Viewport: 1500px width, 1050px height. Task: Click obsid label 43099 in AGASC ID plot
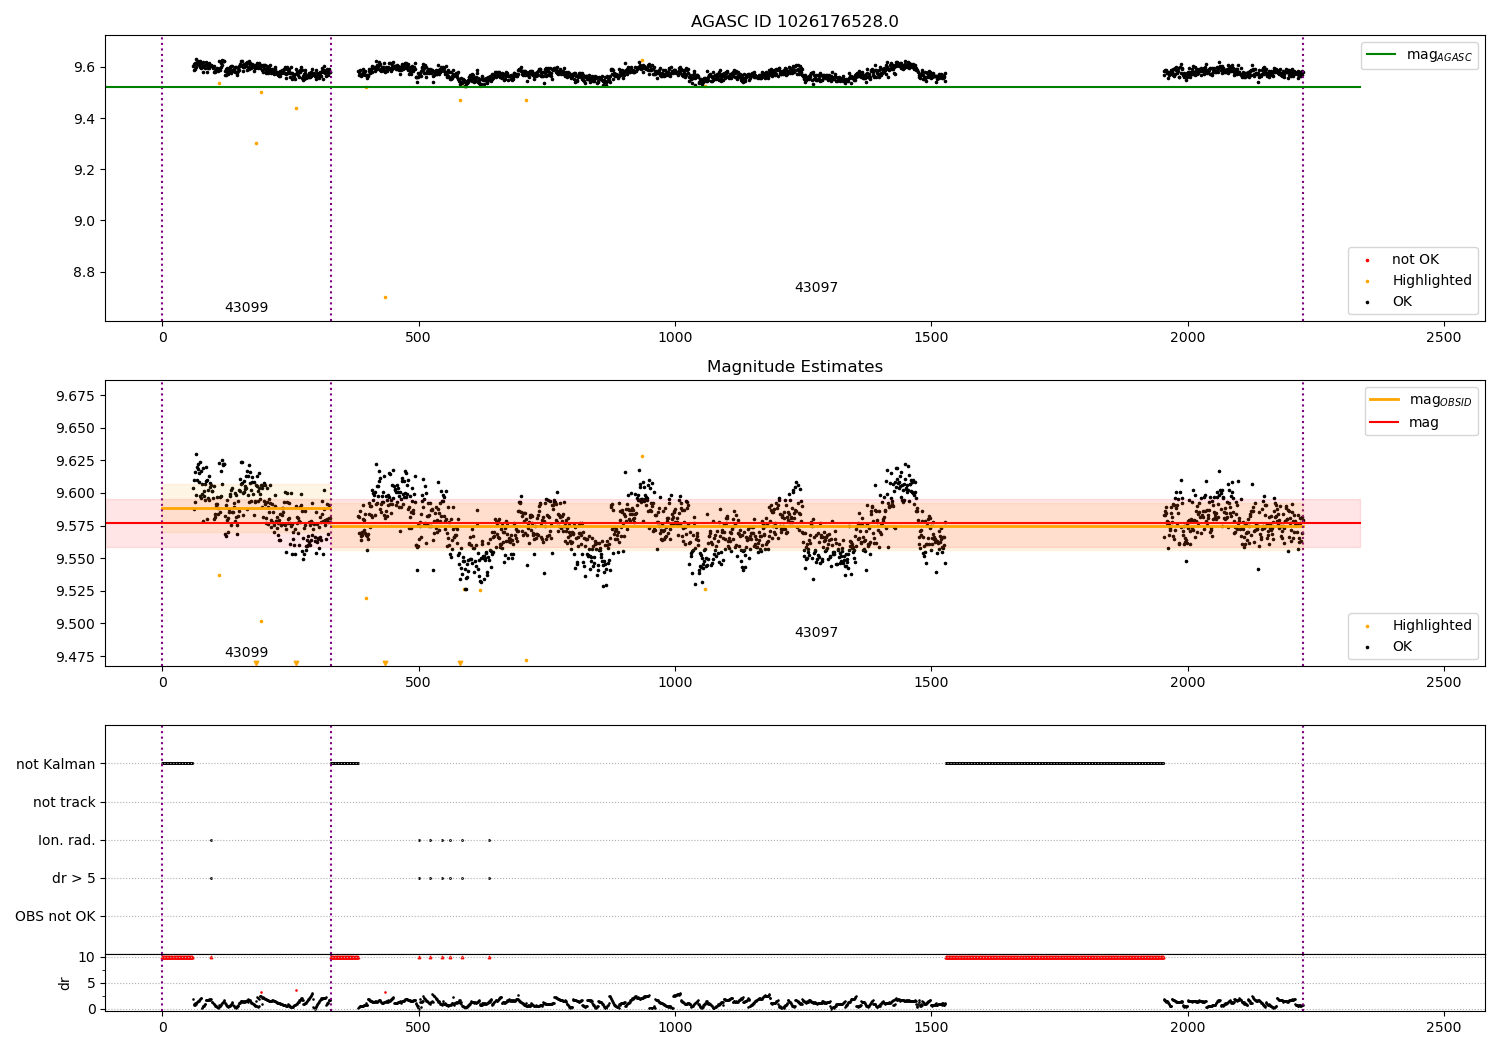pos(246,308)
